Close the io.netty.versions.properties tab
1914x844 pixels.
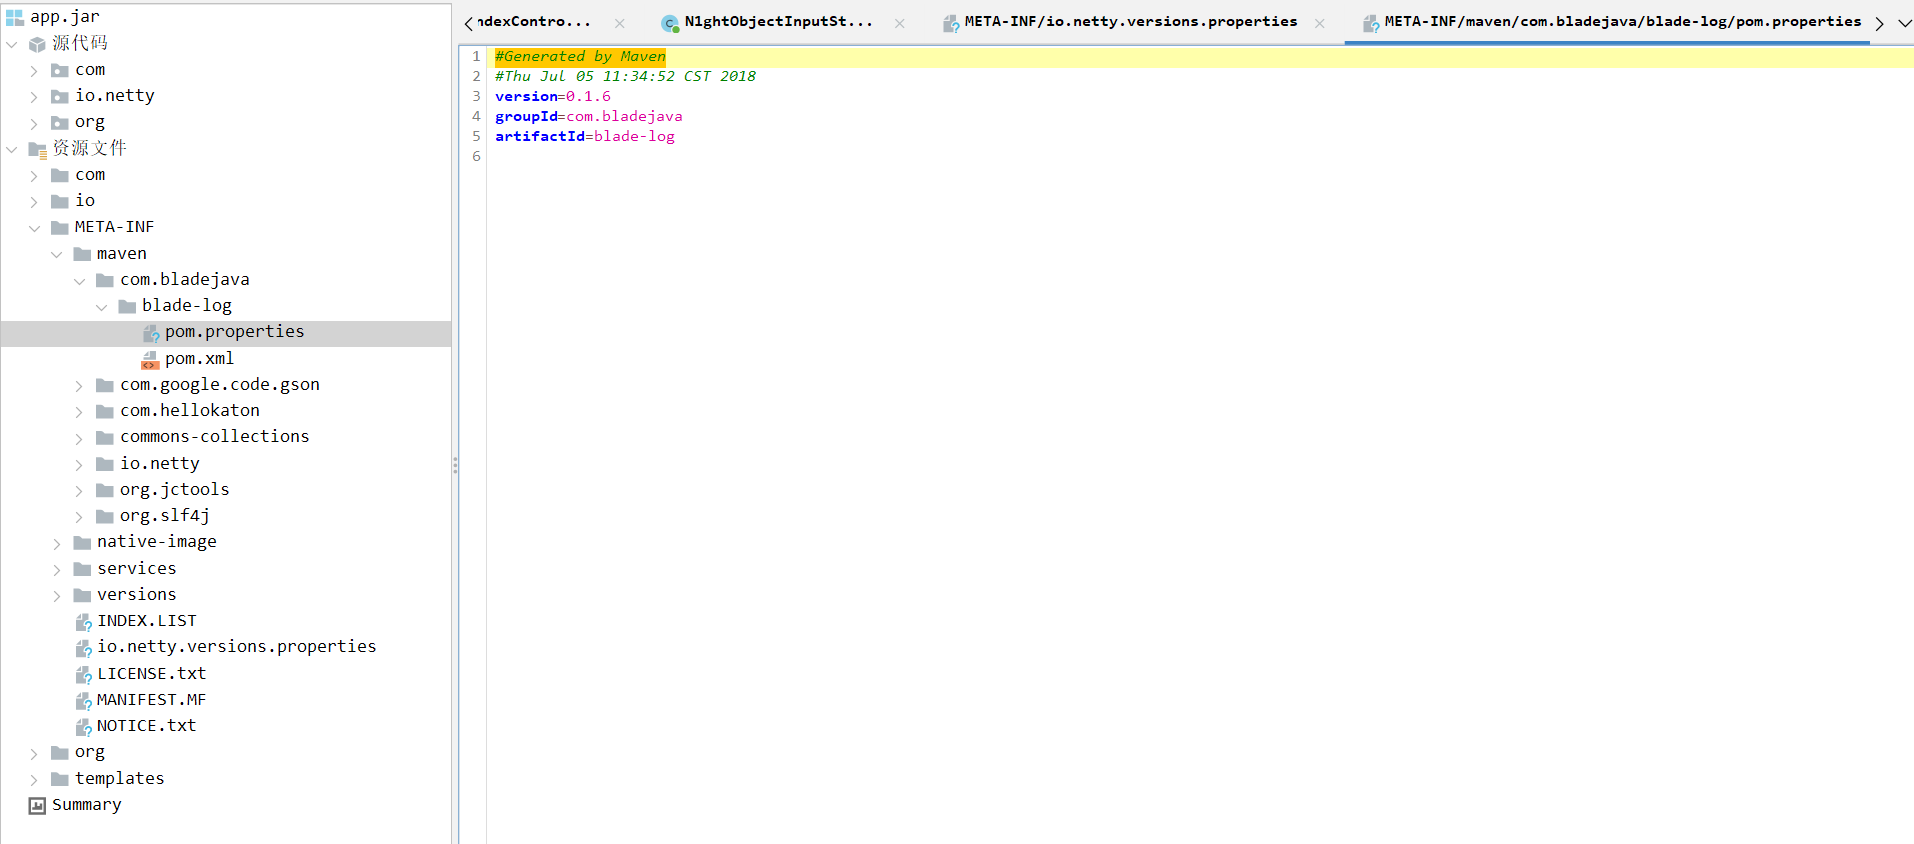[1320, 23]
